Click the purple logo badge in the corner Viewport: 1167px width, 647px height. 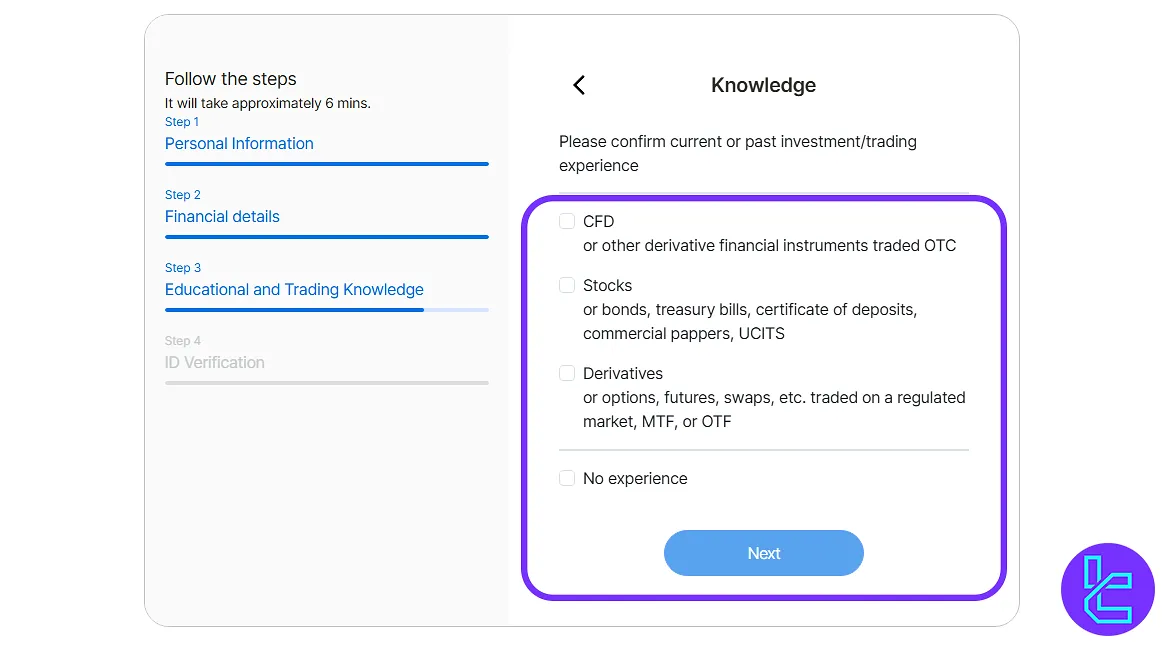pos(1107,589)
